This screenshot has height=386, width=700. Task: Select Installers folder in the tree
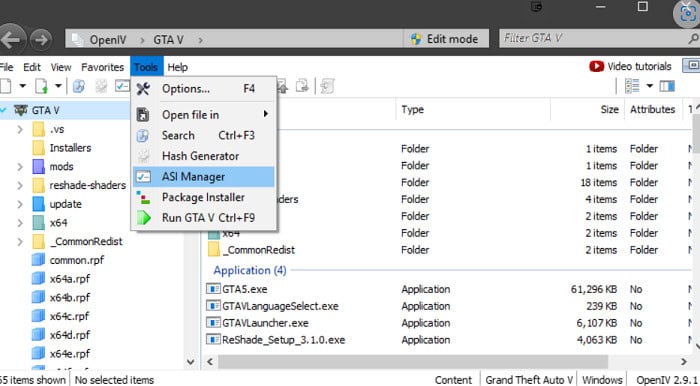(x=70, y=148)
